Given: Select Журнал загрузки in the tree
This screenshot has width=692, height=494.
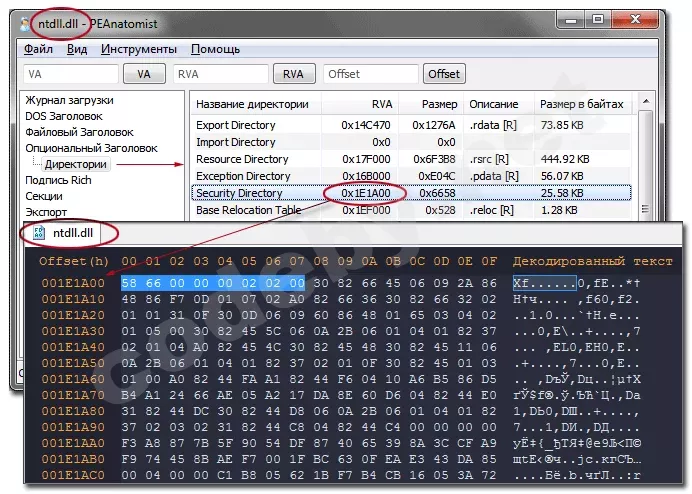Looking at the screenshot, I should click(69, 100).
